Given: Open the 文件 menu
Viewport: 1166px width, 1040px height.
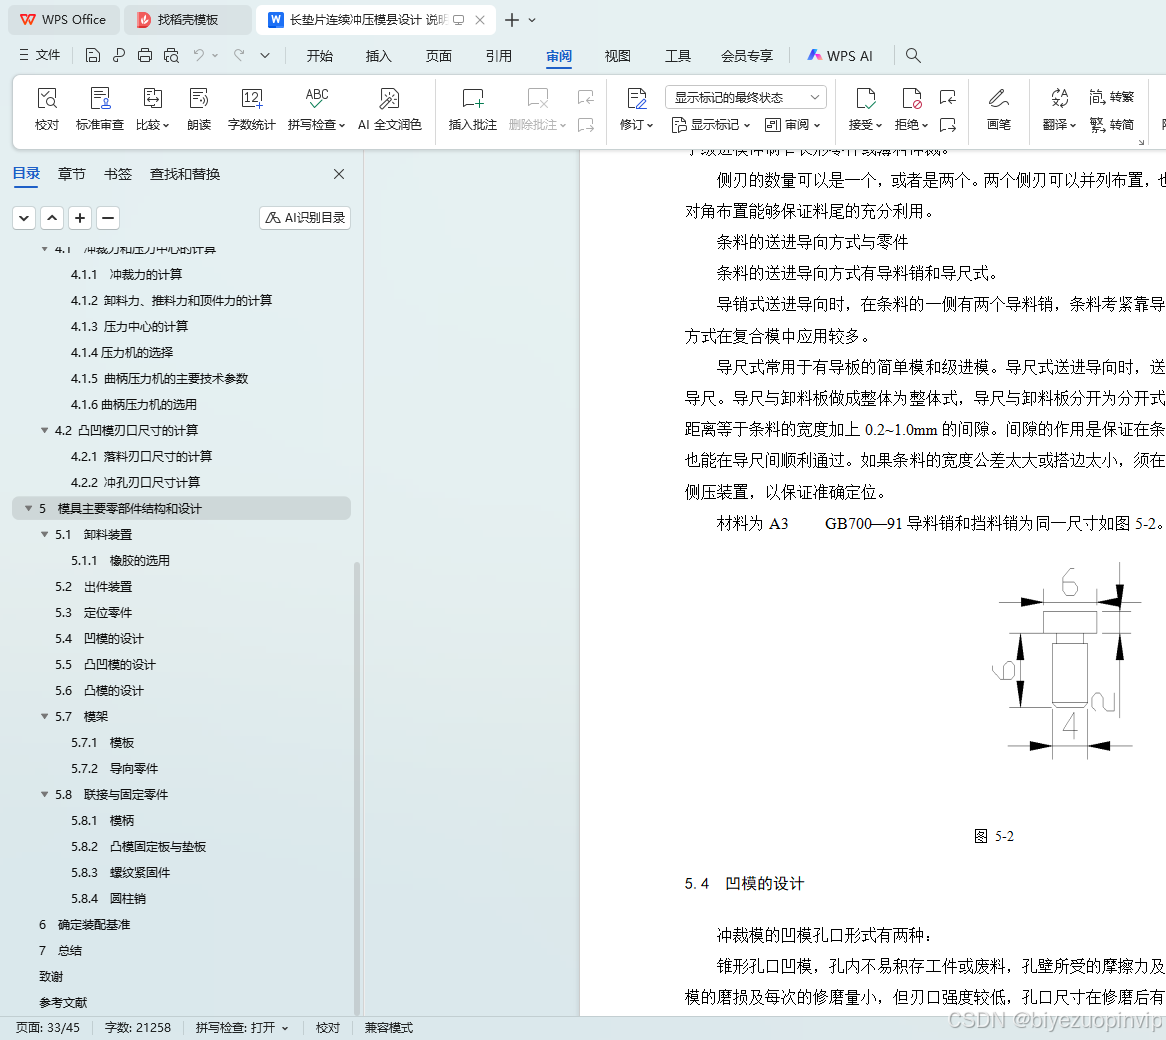Looking at the screenshot, I should 39,55.
